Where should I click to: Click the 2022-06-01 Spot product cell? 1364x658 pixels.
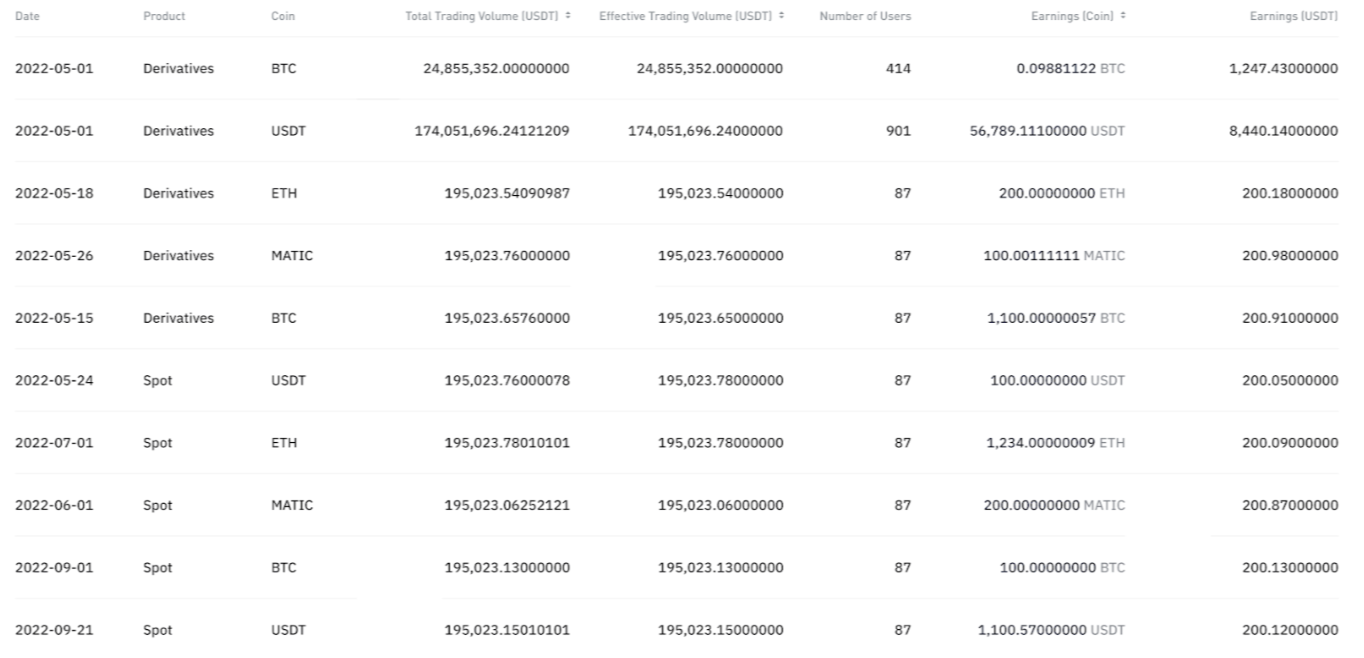pos(157,505)
